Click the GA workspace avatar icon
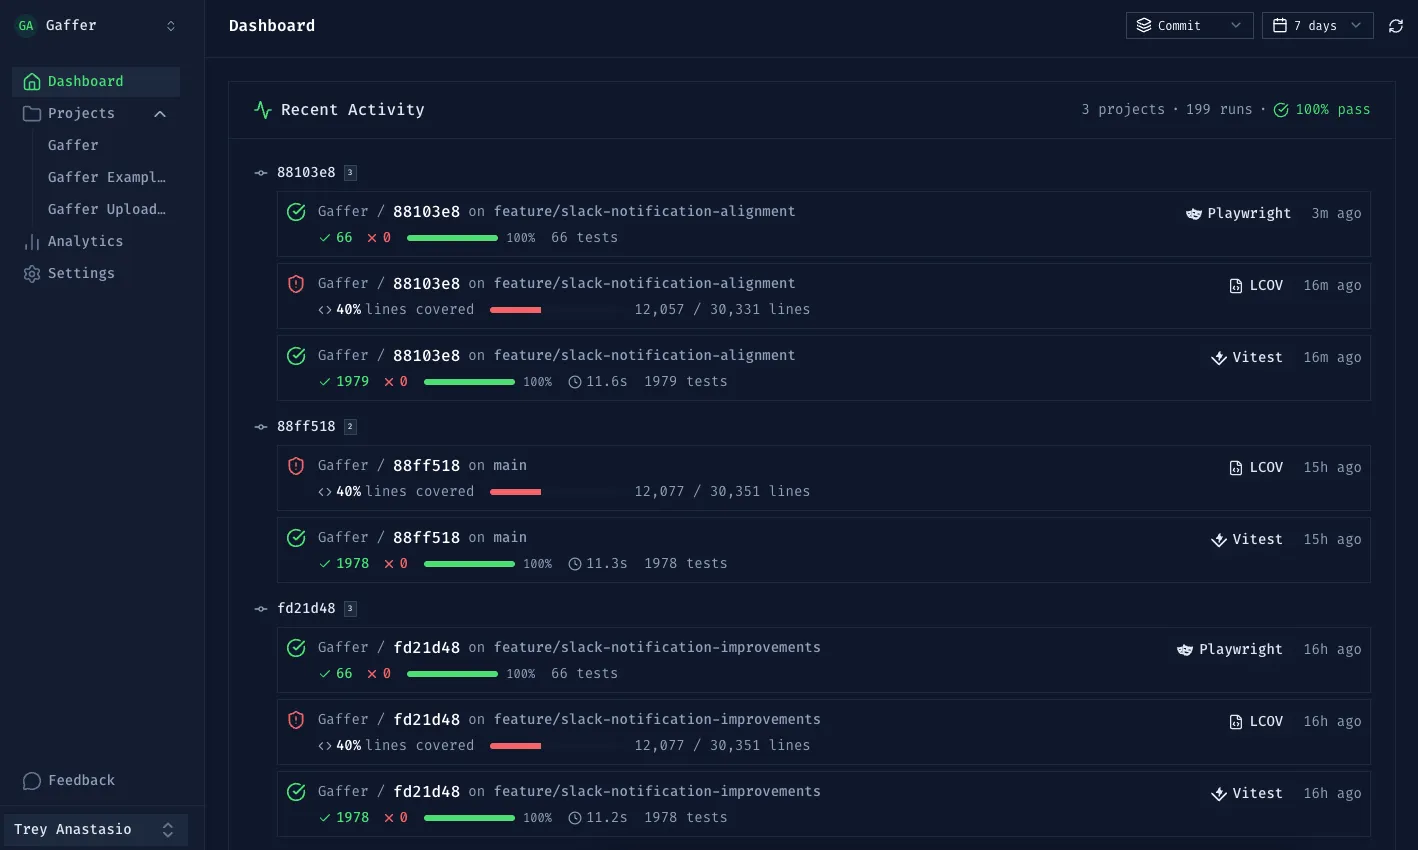 tap(26, 25)
